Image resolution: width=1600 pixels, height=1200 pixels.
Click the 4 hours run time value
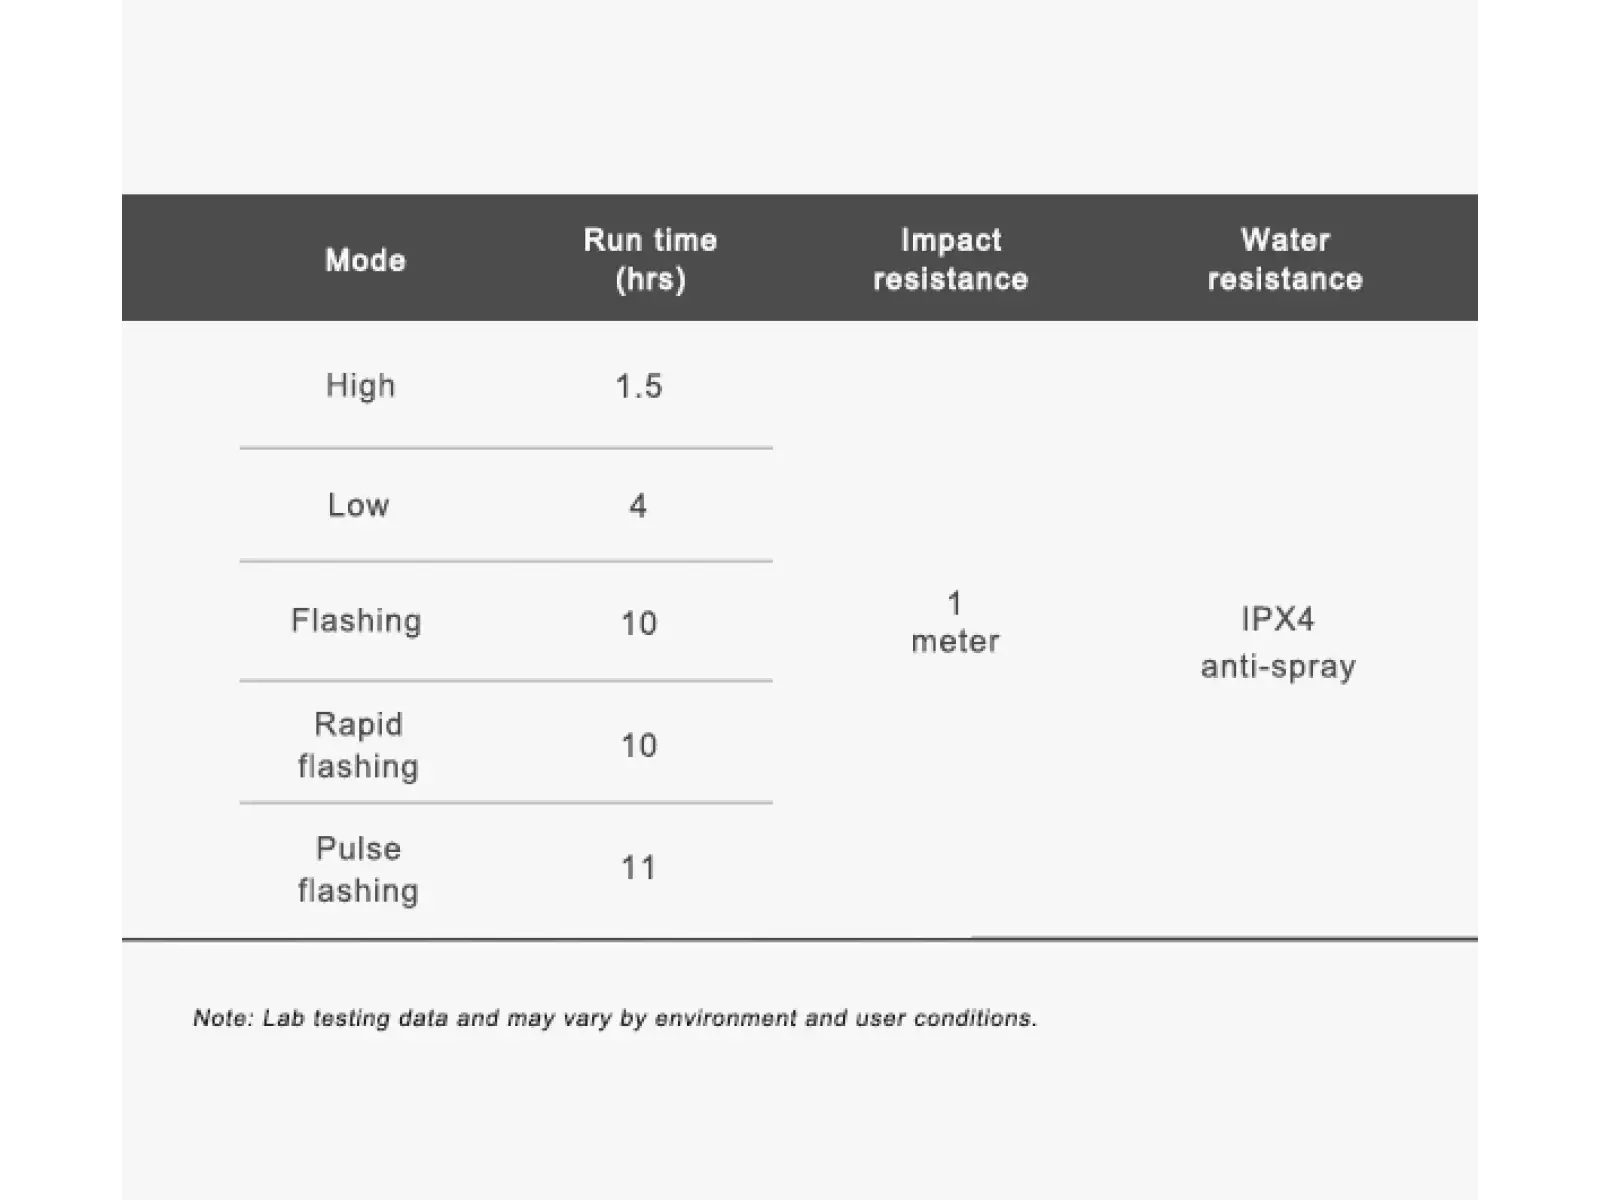click(x=638, y=506)
